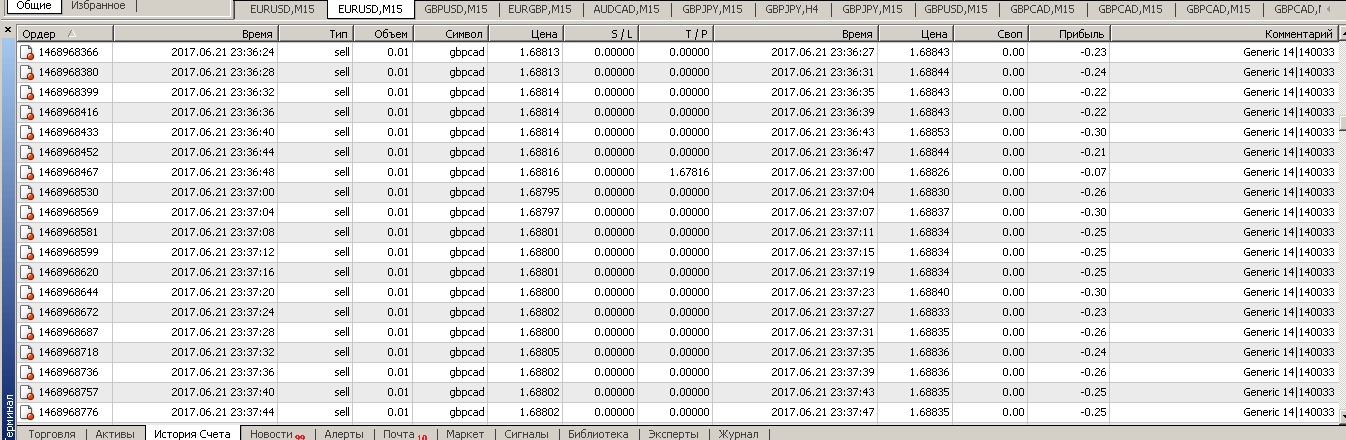1346x440 pixels.
Task: Open the GBPJPY,H4 chart tab
Action: click(792, 9)
